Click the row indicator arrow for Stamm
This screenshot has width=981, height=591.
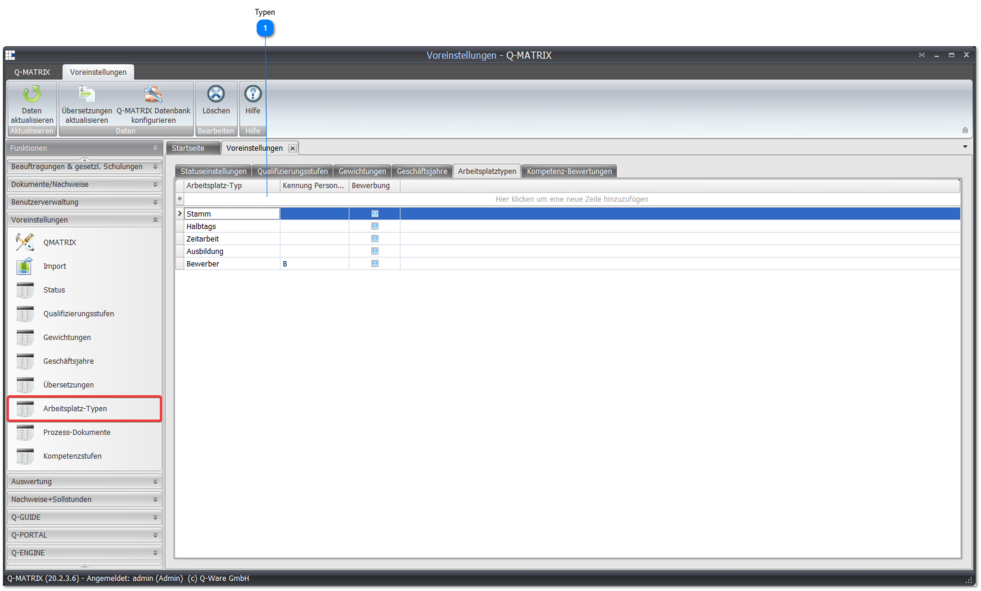point(180,214)
